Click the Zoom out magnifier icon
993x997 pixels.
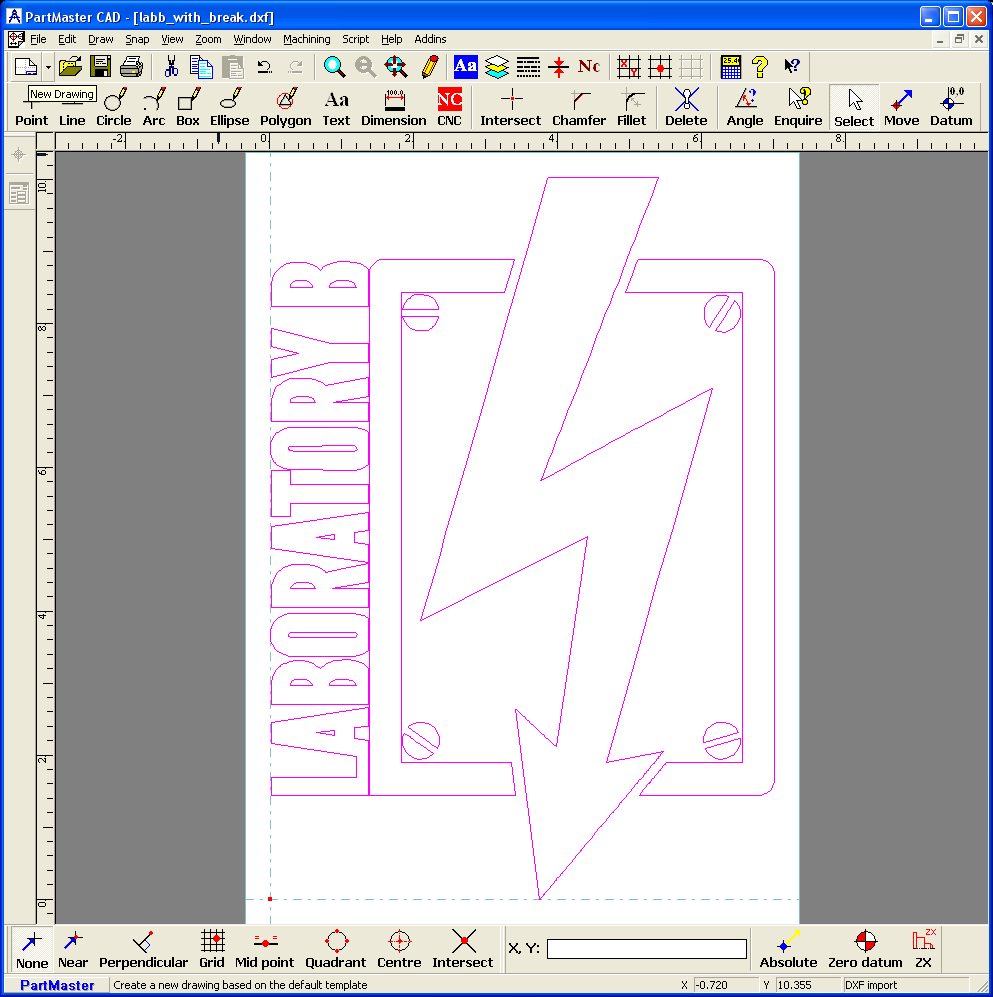click(365, 66)
